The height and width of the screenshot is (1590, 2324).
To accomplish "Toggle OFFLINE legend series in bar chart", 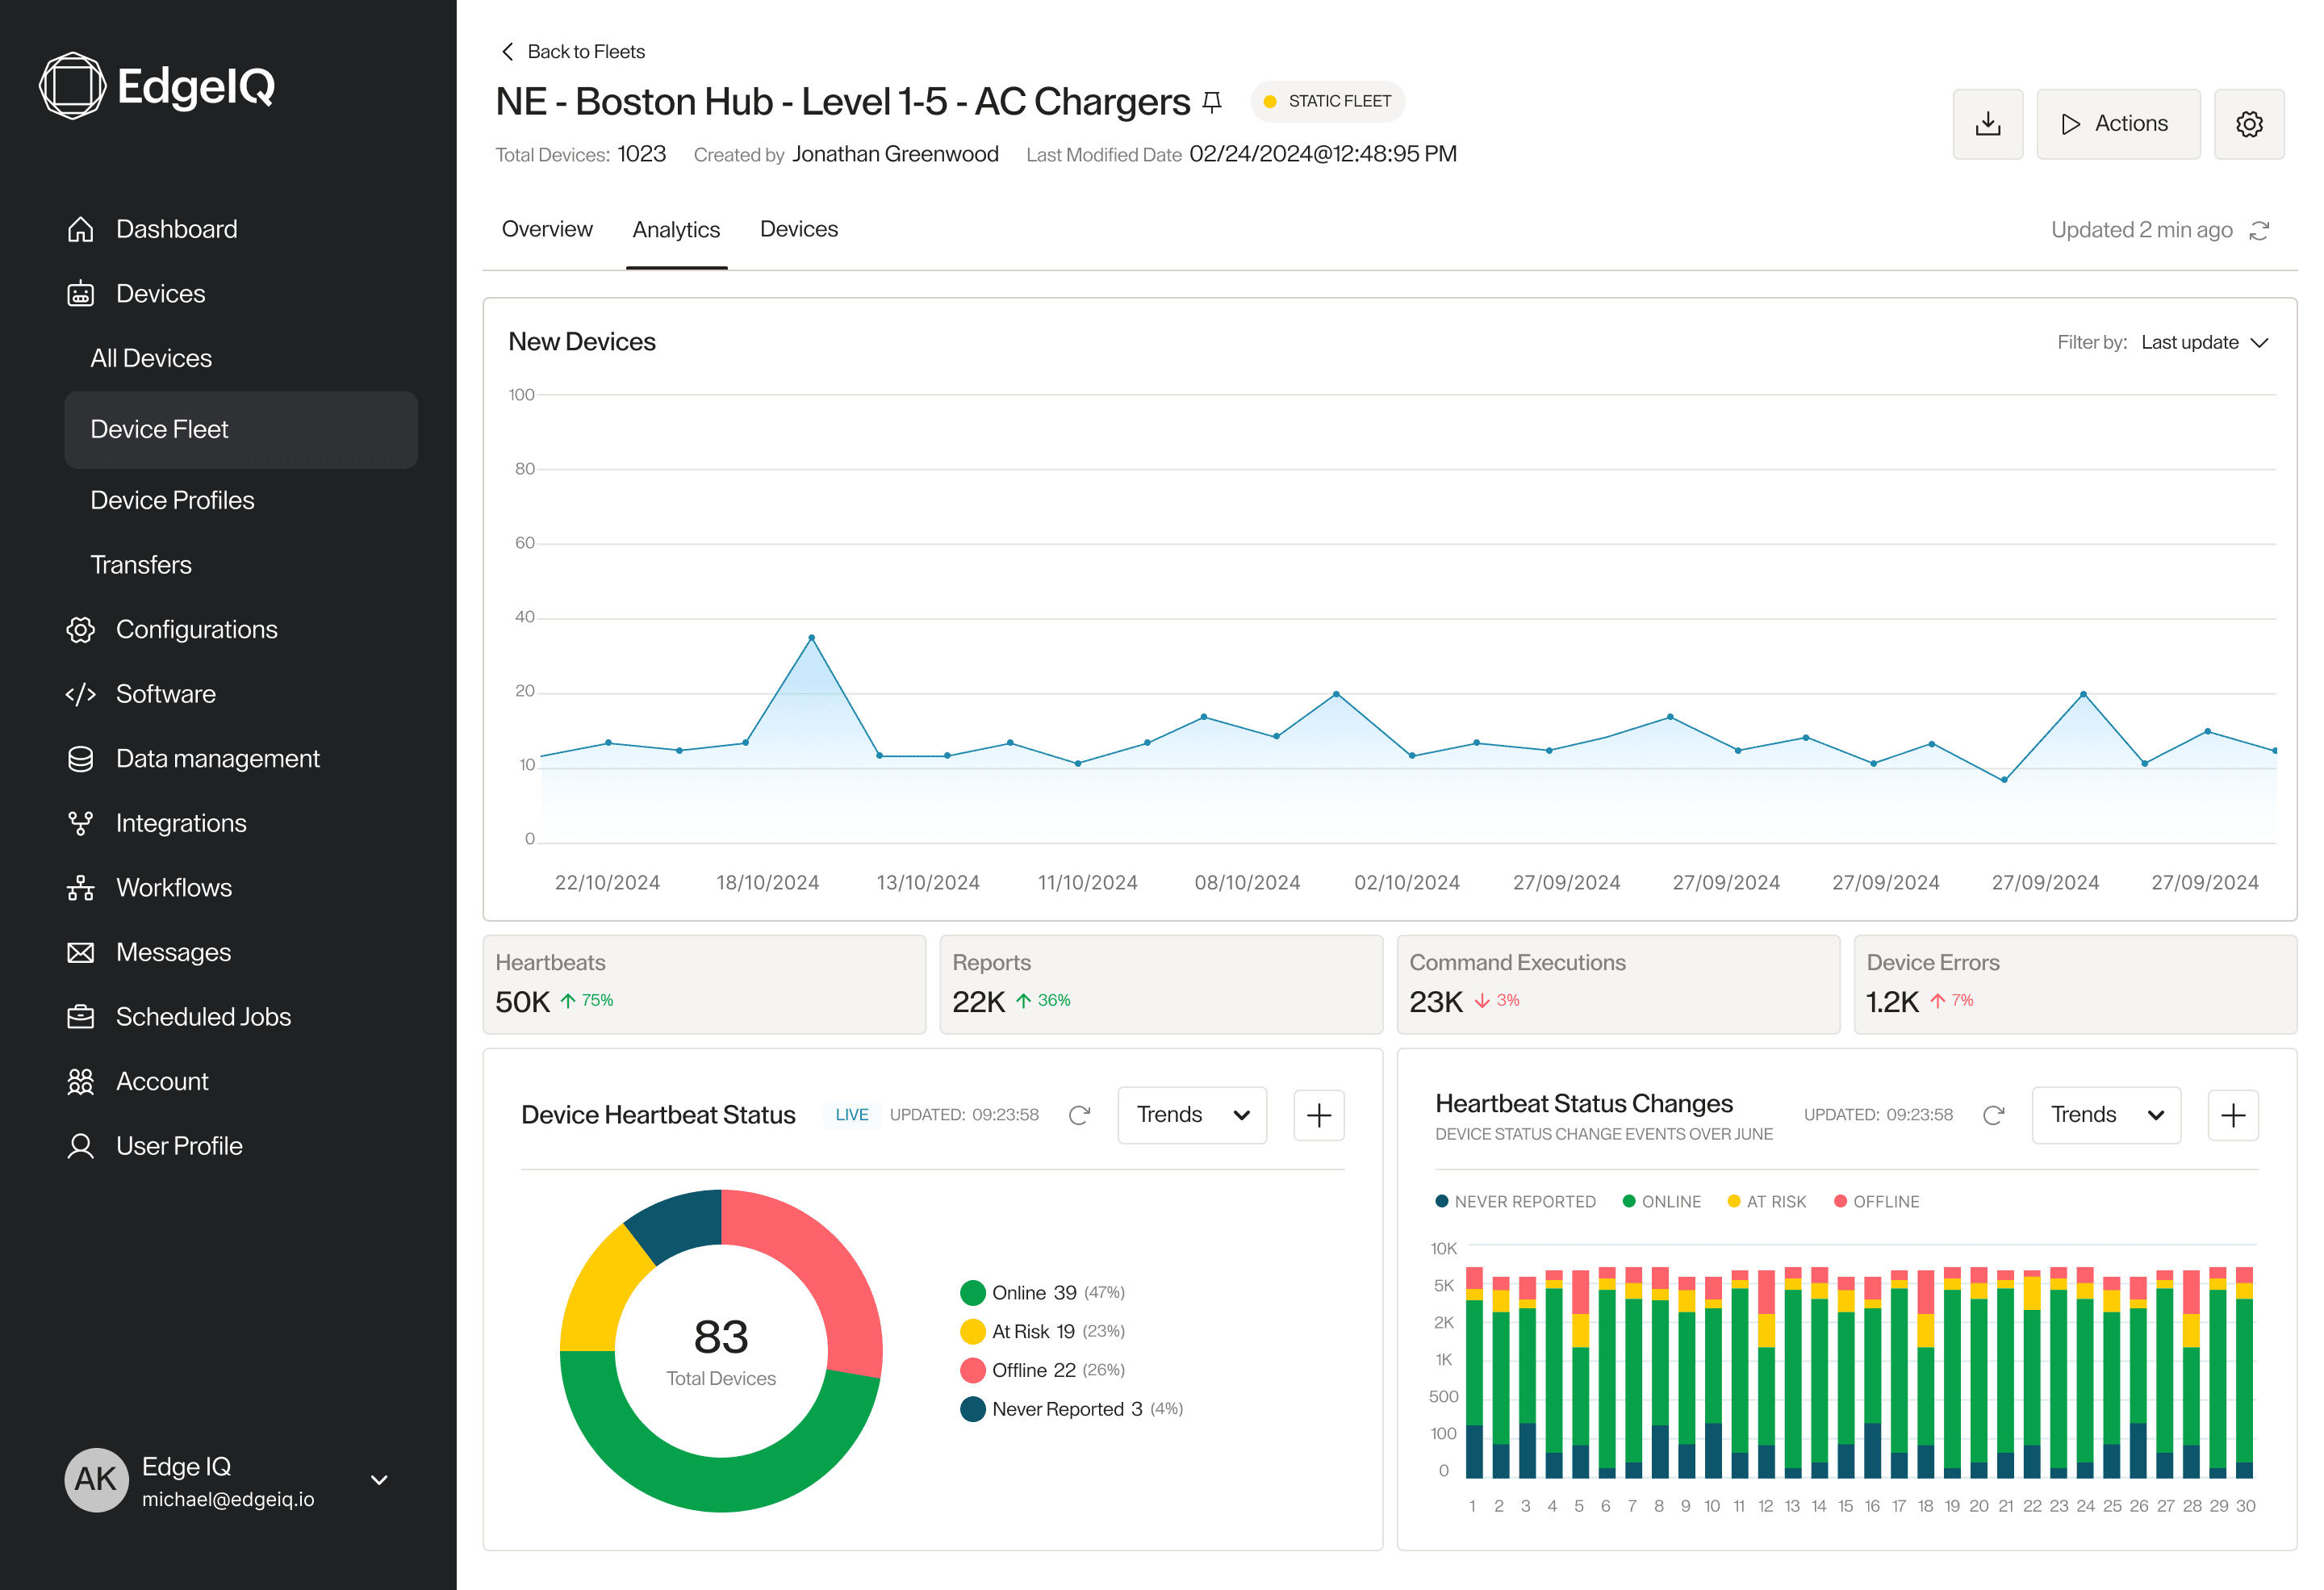I will [x=1875, y=1201].
